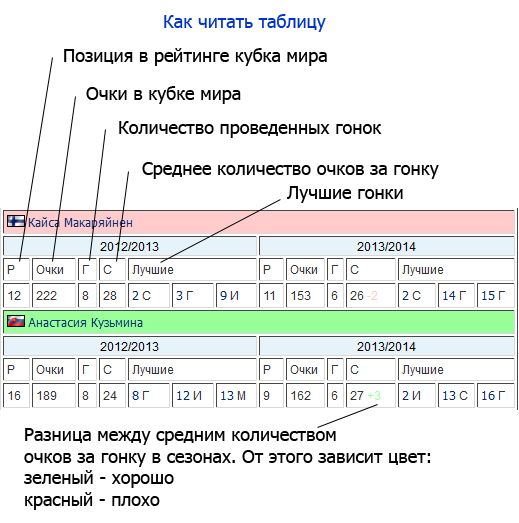
Task: Click the green +3 difference value
Action: [x=374, y=396]
